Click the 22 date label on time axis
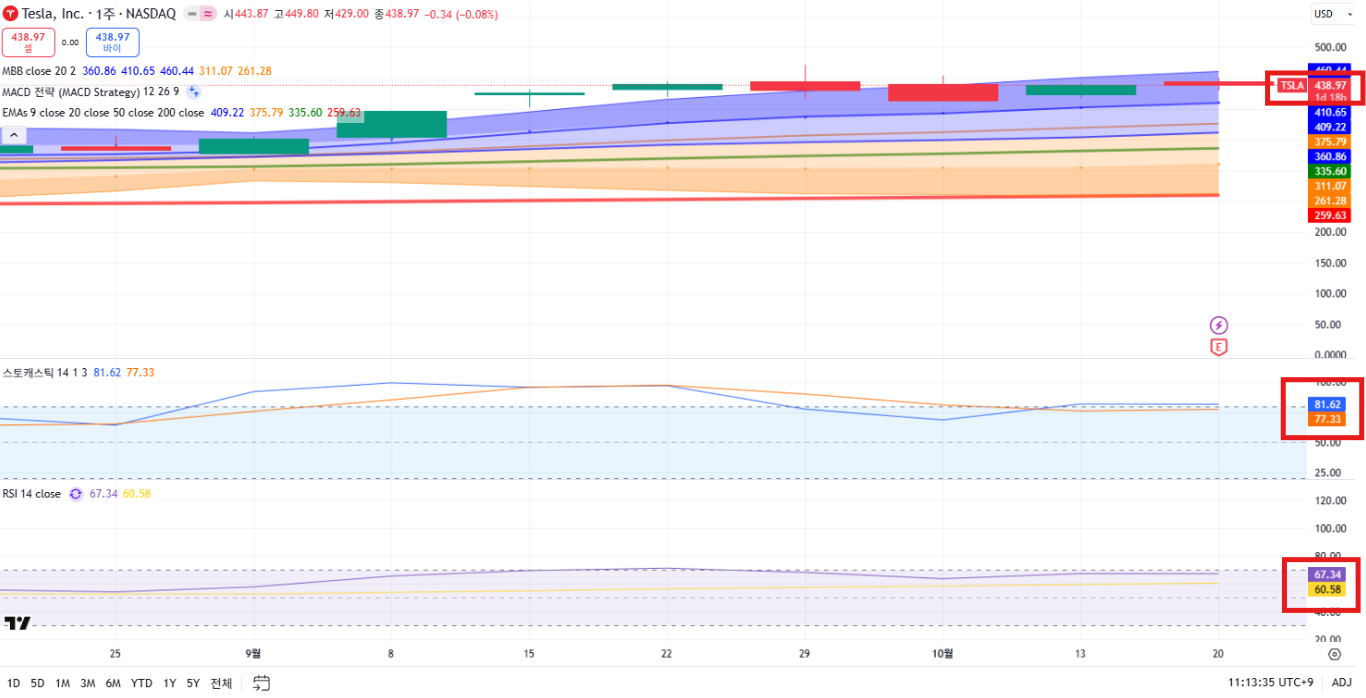The width and height of the screenshot is (1366, 698). click(x=666, y=653)
